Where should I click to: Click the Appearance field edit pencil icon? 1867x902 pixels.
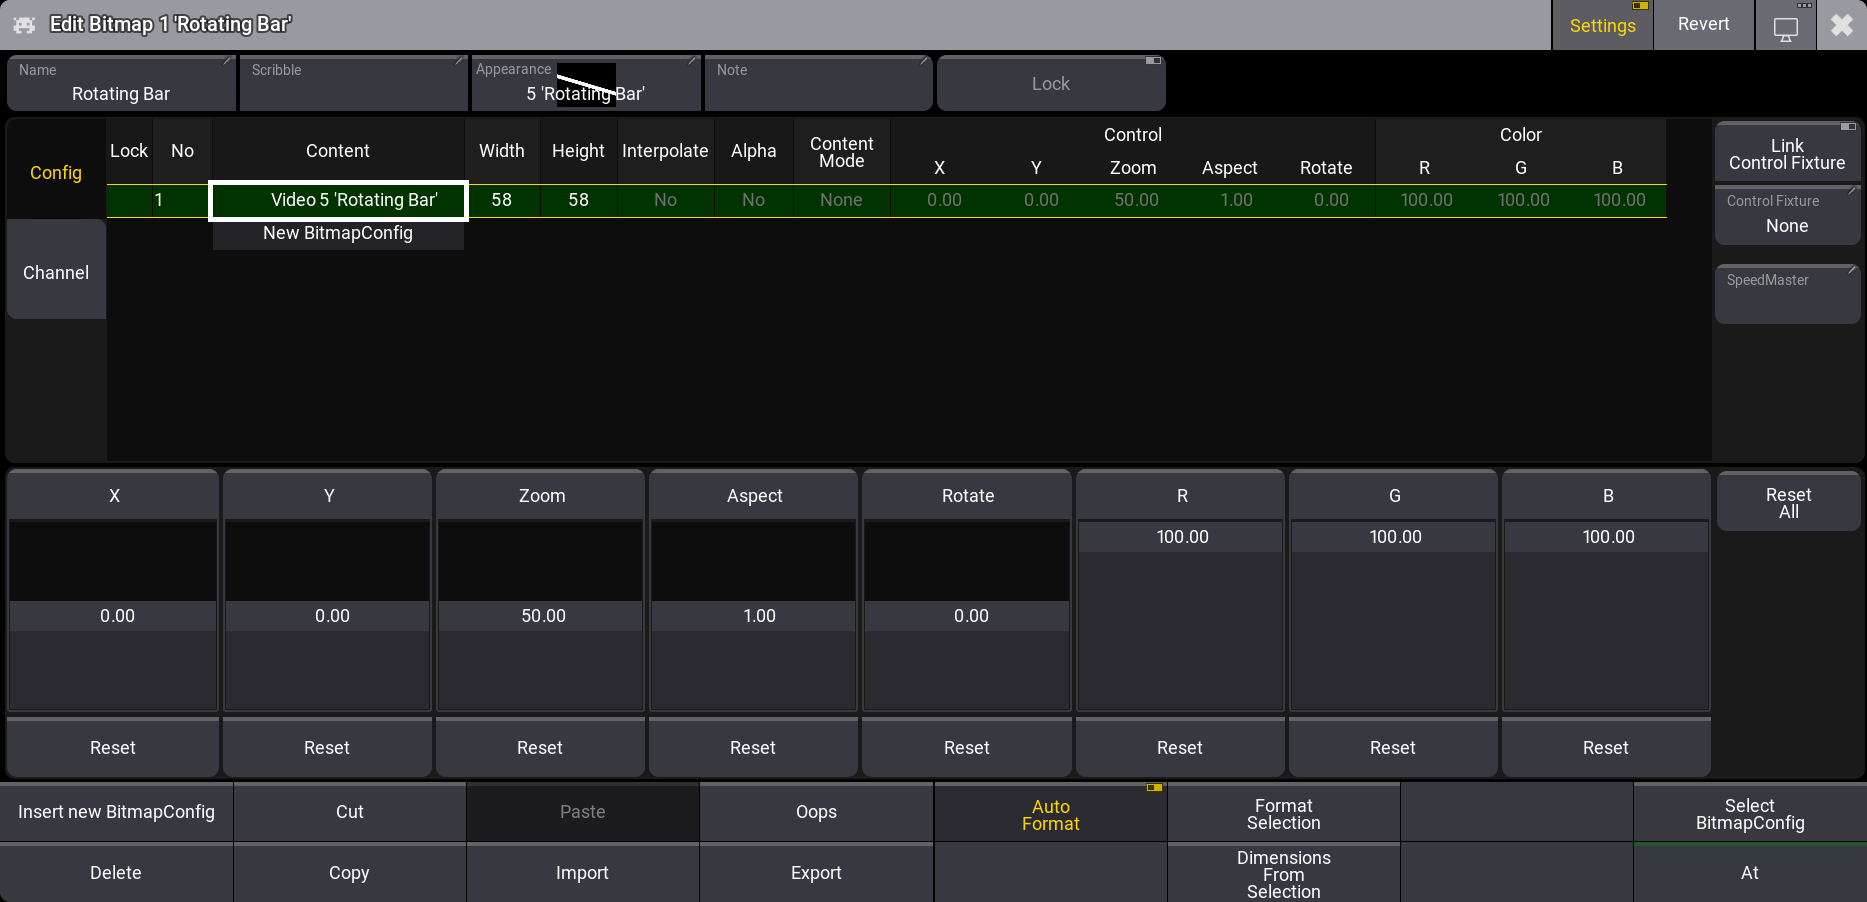click(x=691, y=62)
